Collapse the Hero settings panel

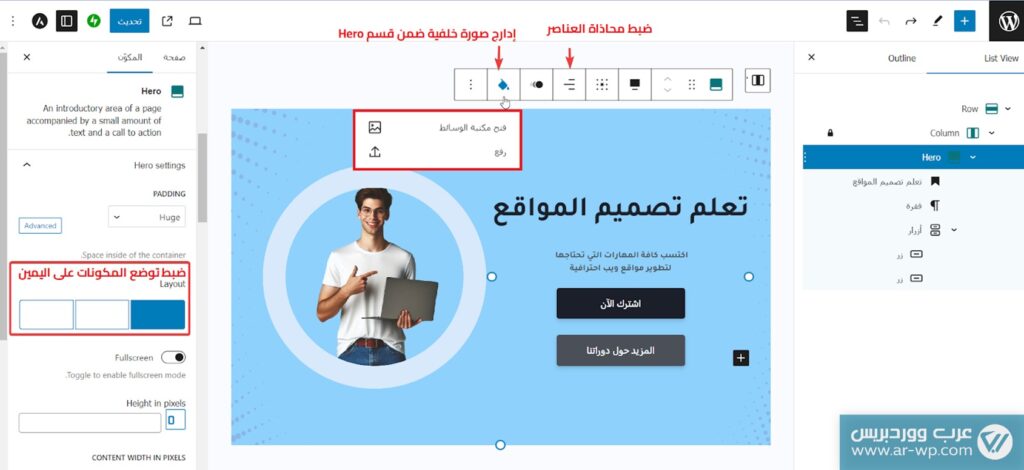[x=27, y=165]
